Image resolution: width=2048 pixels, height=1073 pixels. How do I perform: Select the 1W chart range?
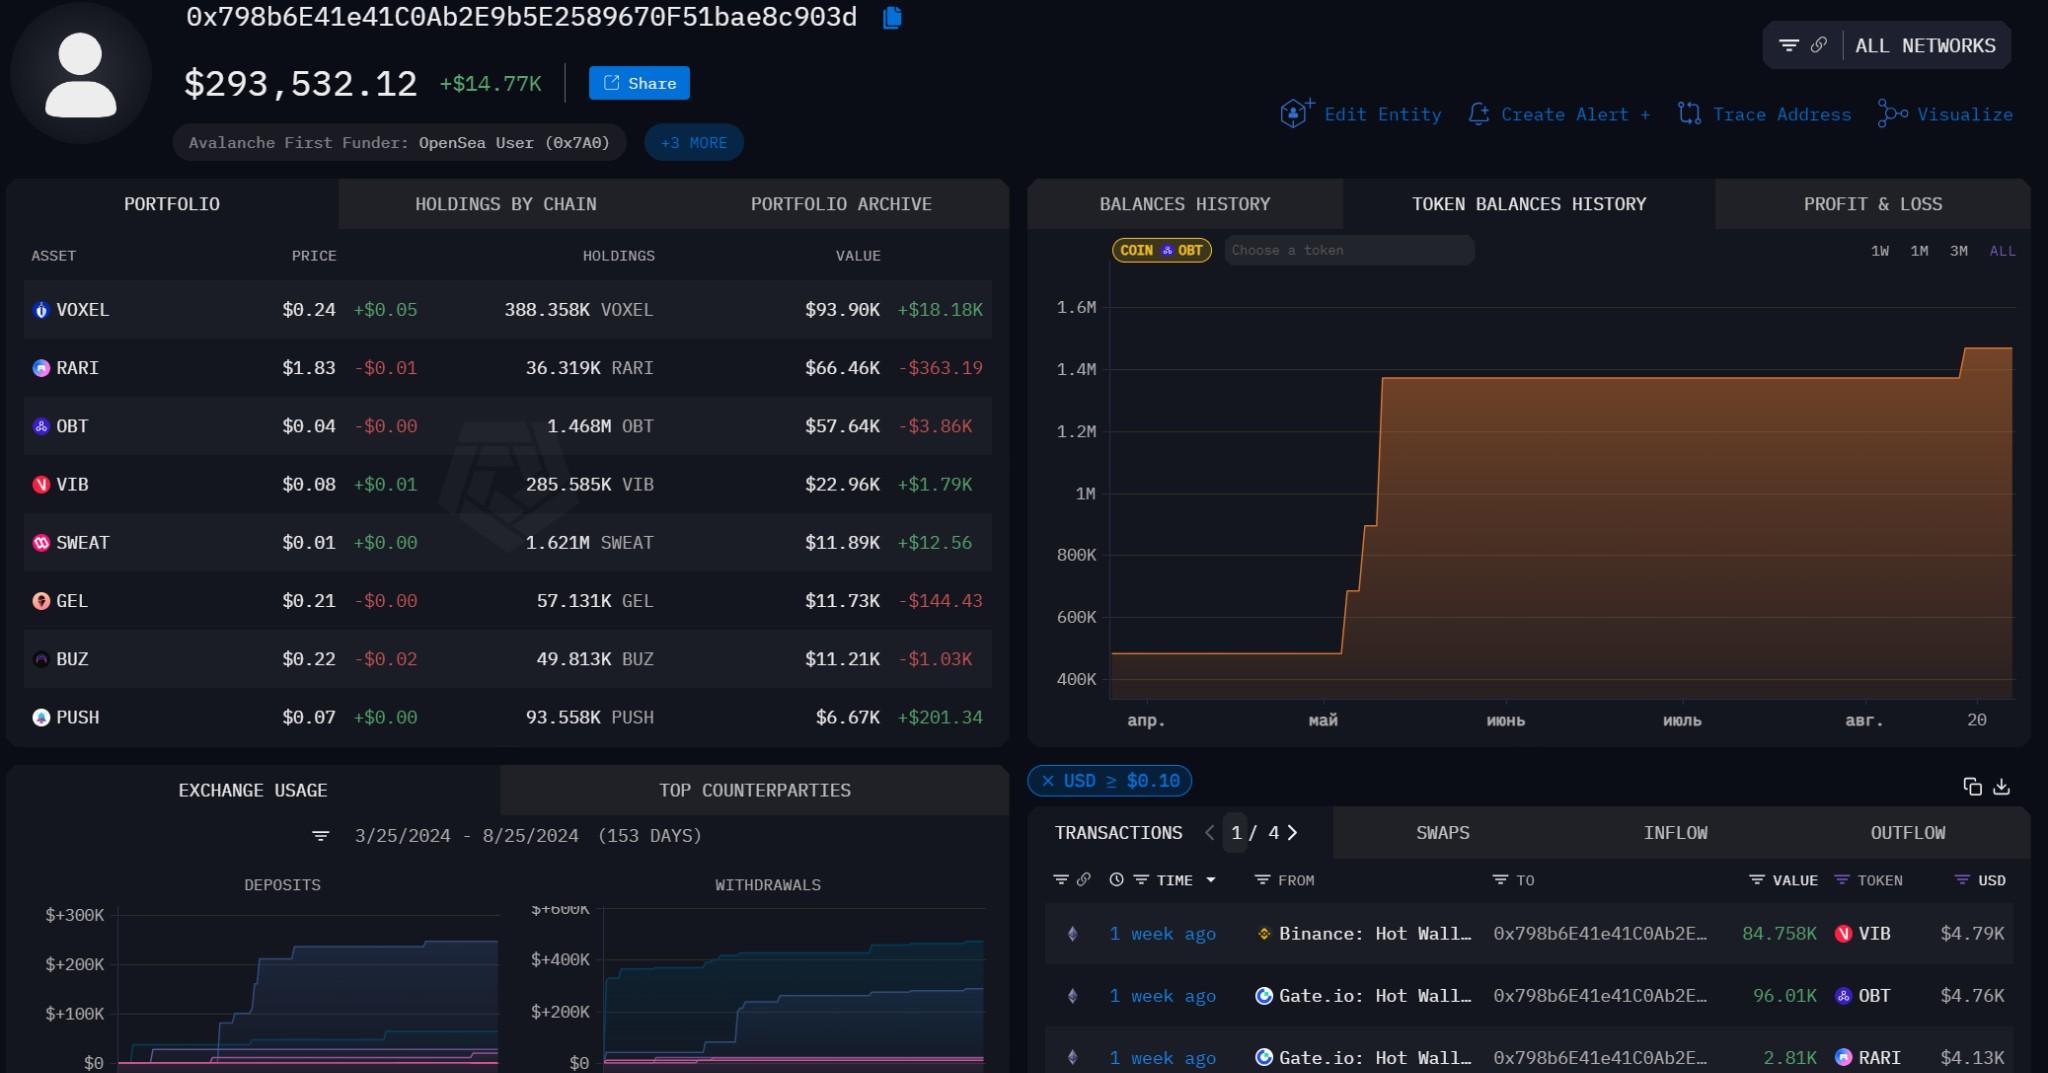pos(1880,251)
